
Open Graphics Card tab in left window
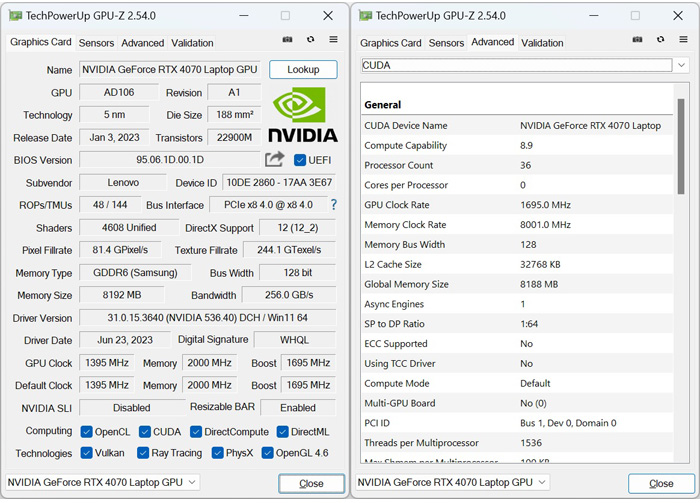41,42
